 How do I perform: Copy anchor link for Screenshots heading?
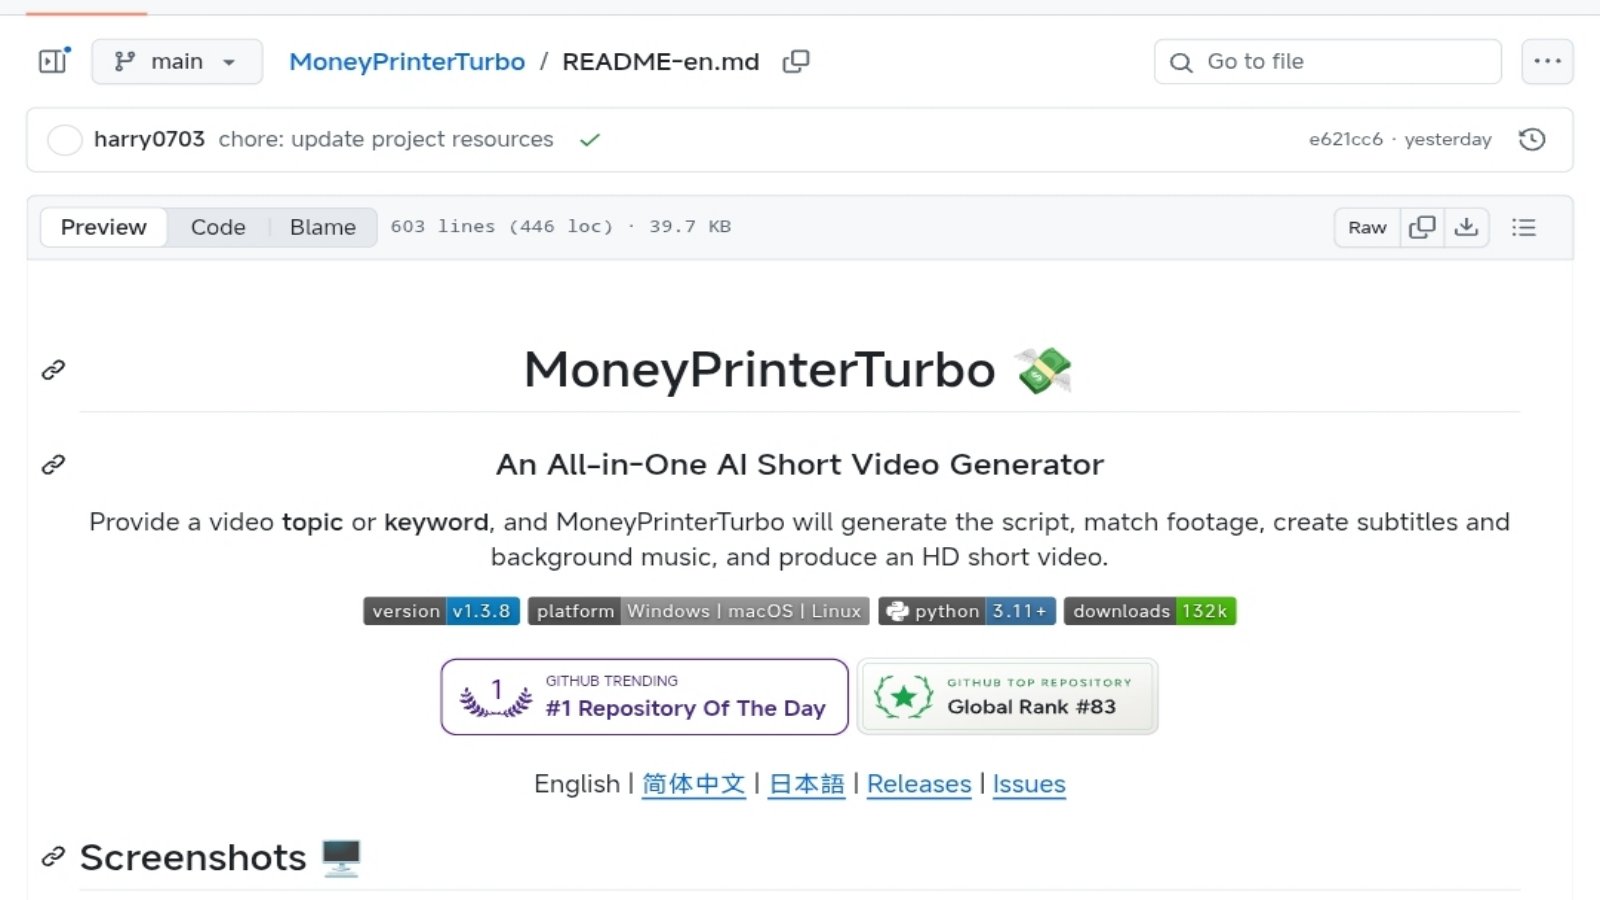tap(53, 857)
